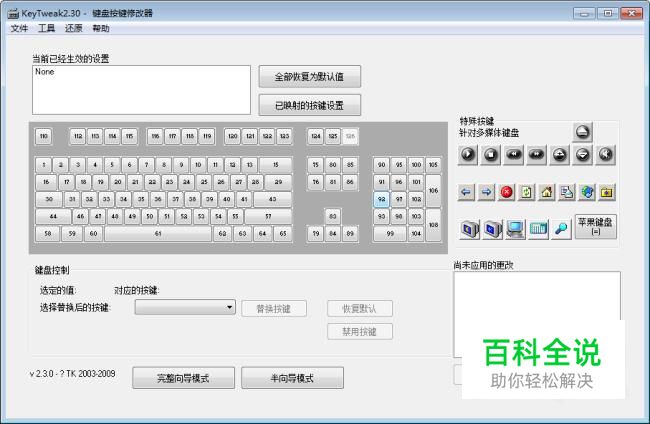The height and width of the screenshot is (424, 650).
Task: Click 已映射的按键设置 button
Action: [x=310, y=105]
